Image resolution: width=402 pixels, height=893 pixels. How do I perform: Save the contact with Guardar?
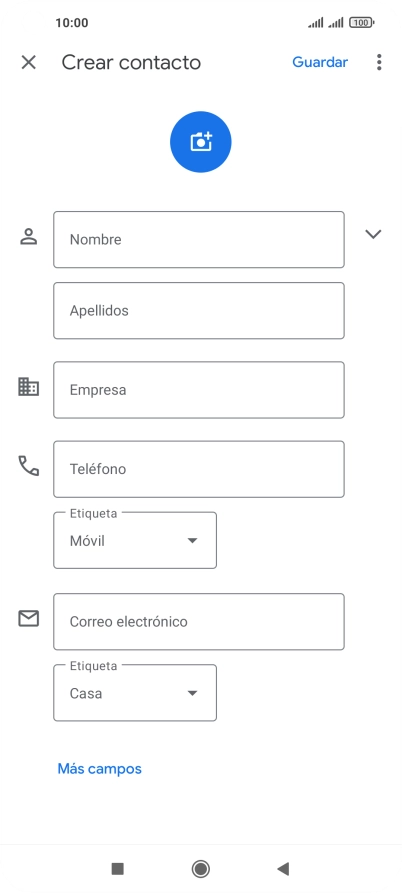click(x=320, y=62)
